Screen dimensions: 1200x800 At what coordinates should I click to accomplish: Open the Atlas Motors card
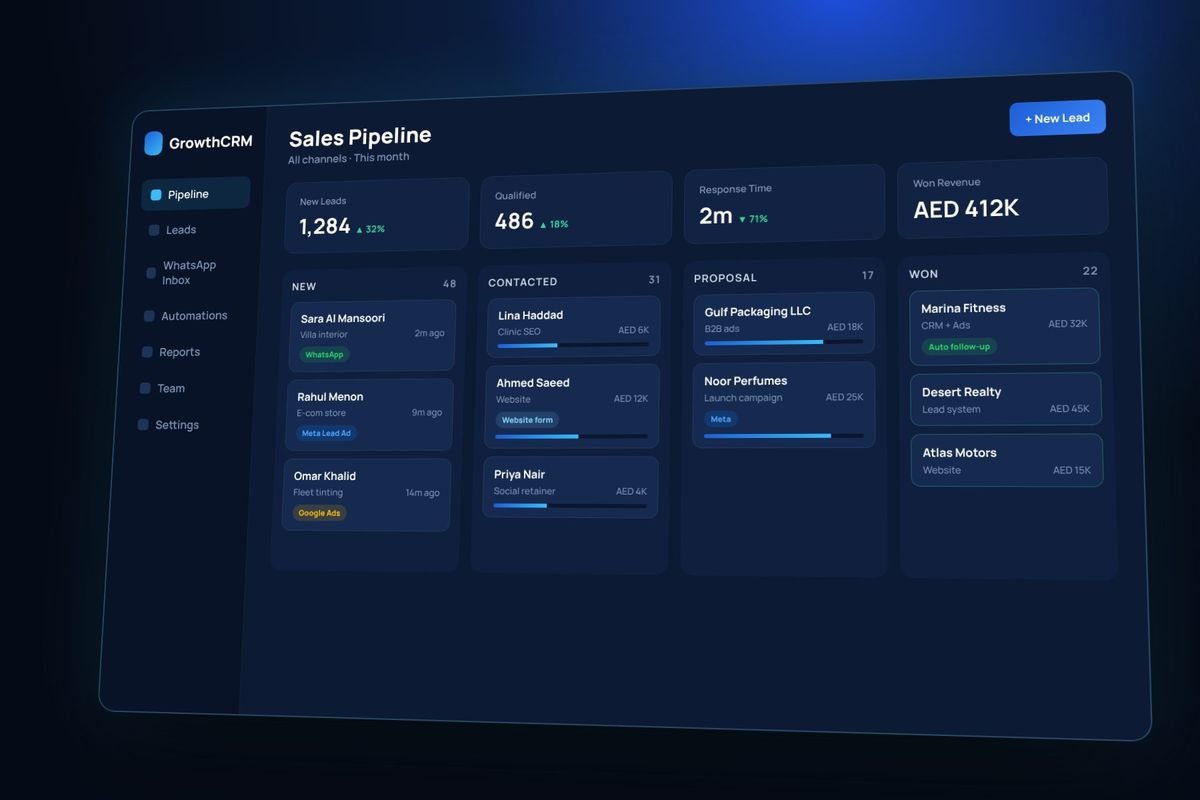pyautogui.click(x=1006, y=460)
